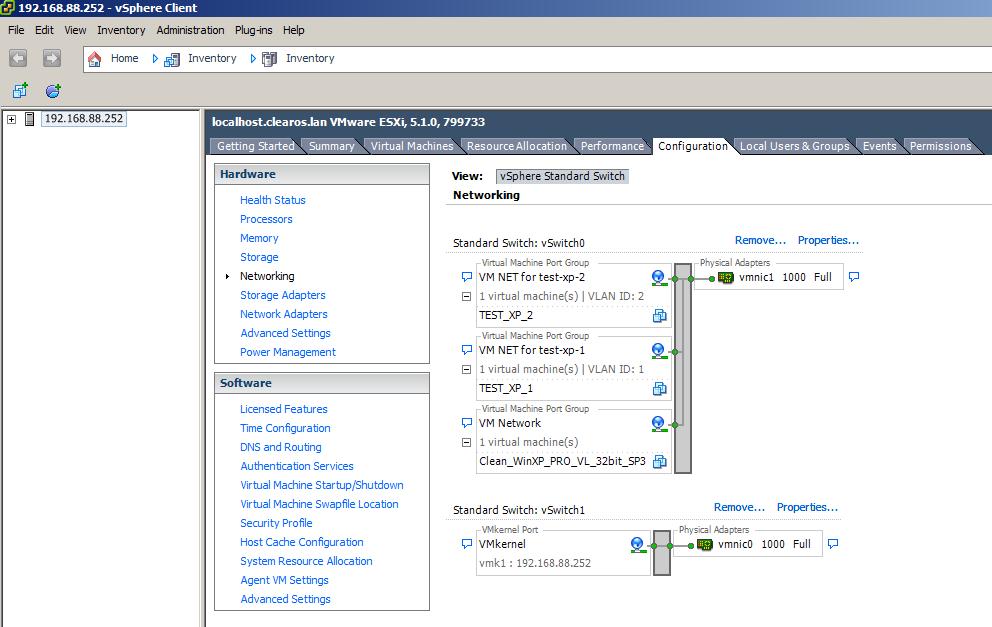The width and height of the screenshot is (992, 627).
Task: Open dropdown arrow before first Inventory breadcrumb
Action: click(155, 59)
